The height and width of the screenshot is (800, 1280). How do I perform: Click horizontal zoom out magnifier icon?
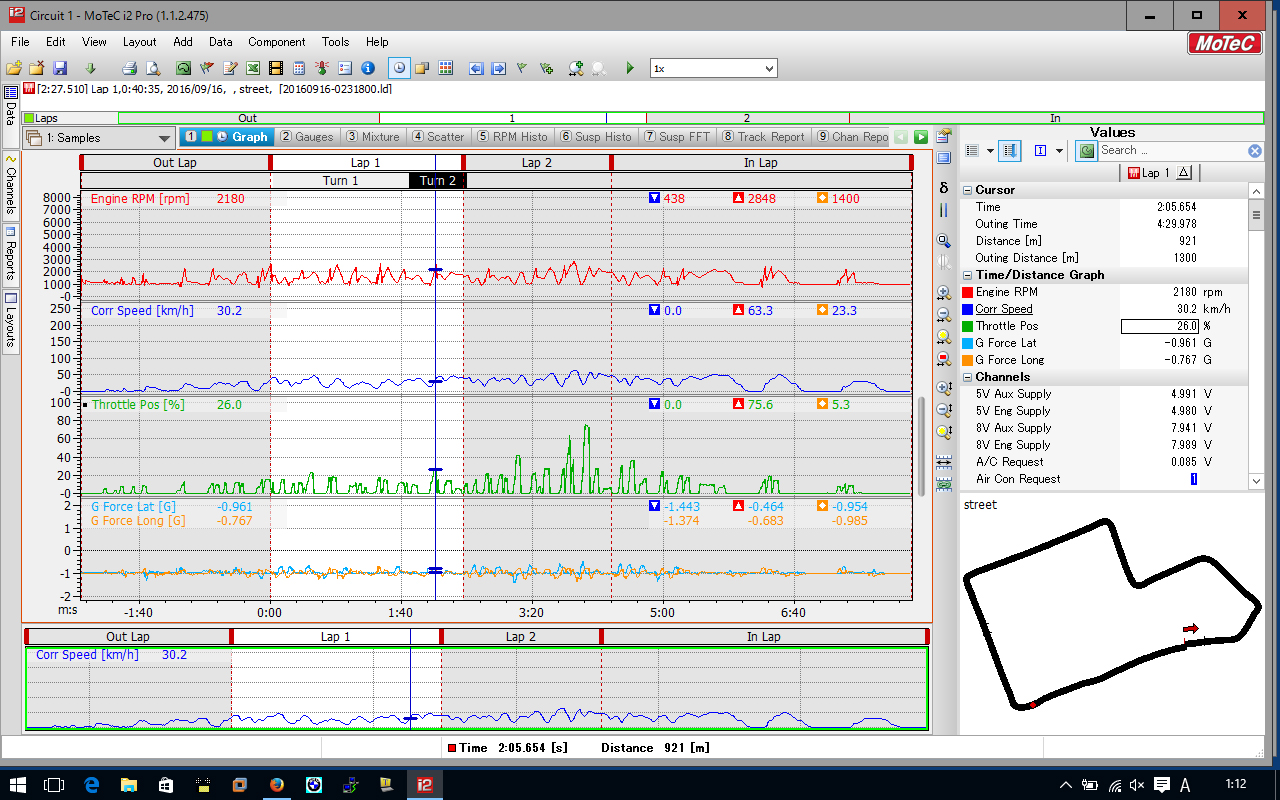(x=944, y=314)
